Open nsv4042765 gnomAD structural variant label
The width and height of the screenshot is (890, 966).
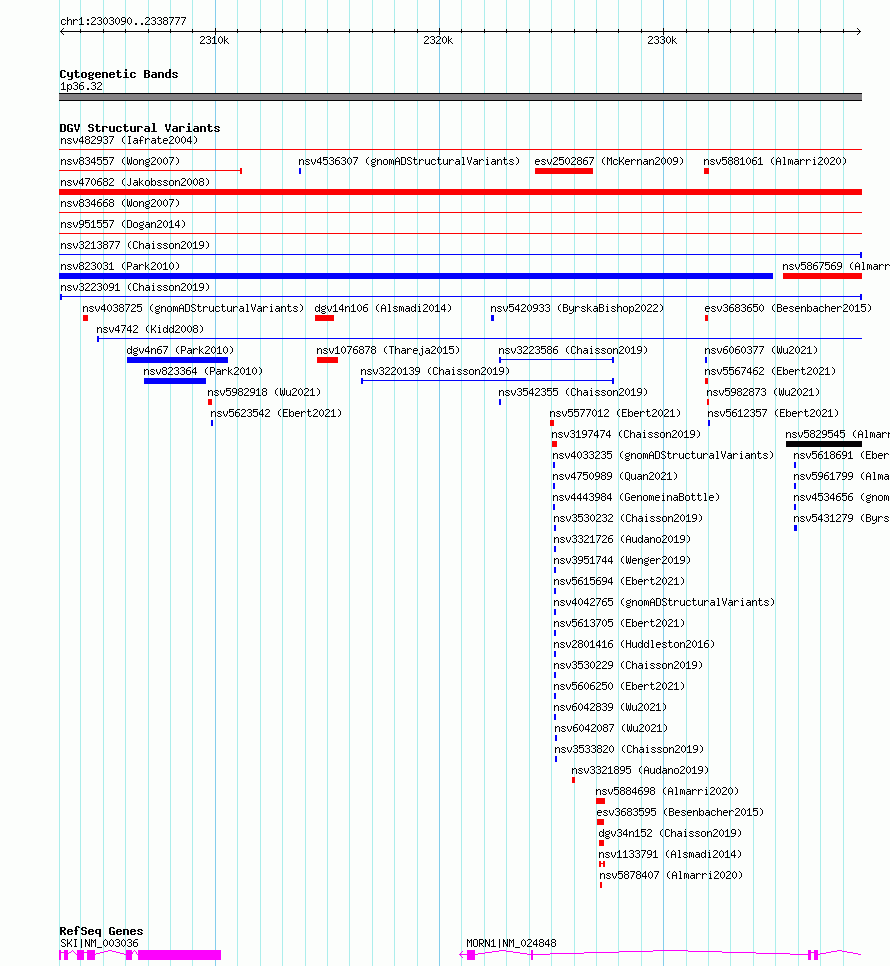point(664,601)
